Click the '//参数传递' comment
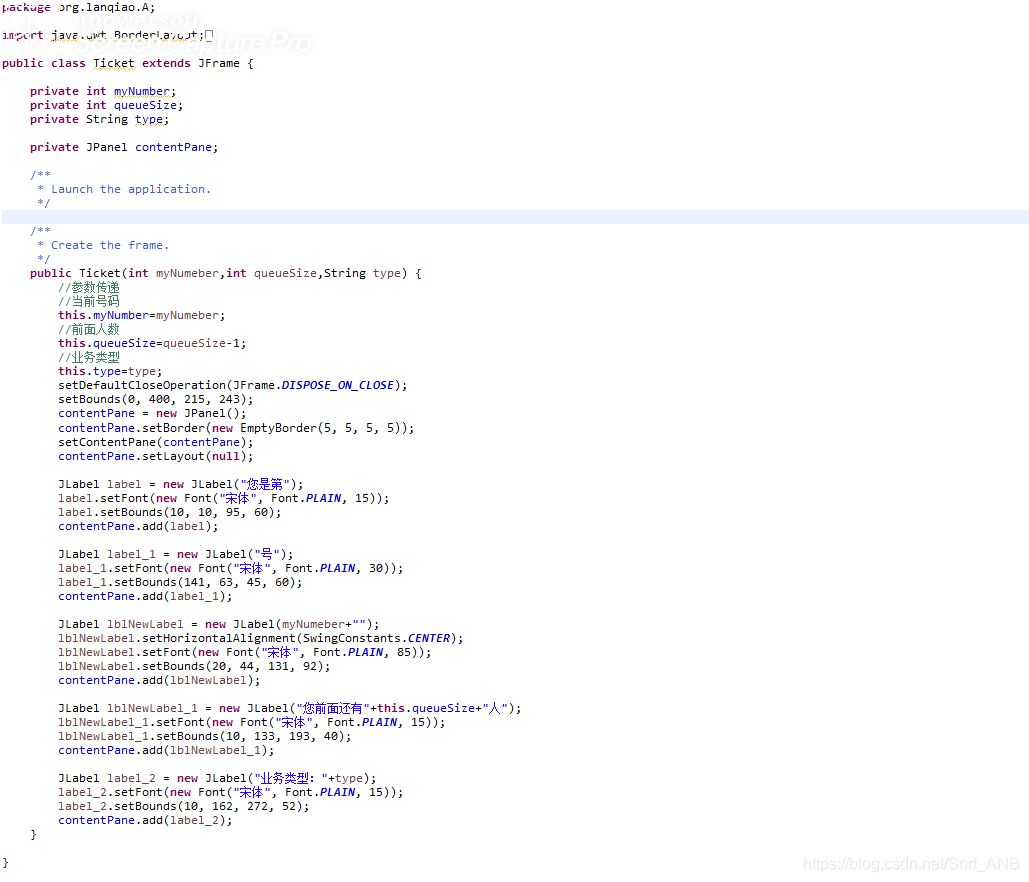 [x=89, y=287]
